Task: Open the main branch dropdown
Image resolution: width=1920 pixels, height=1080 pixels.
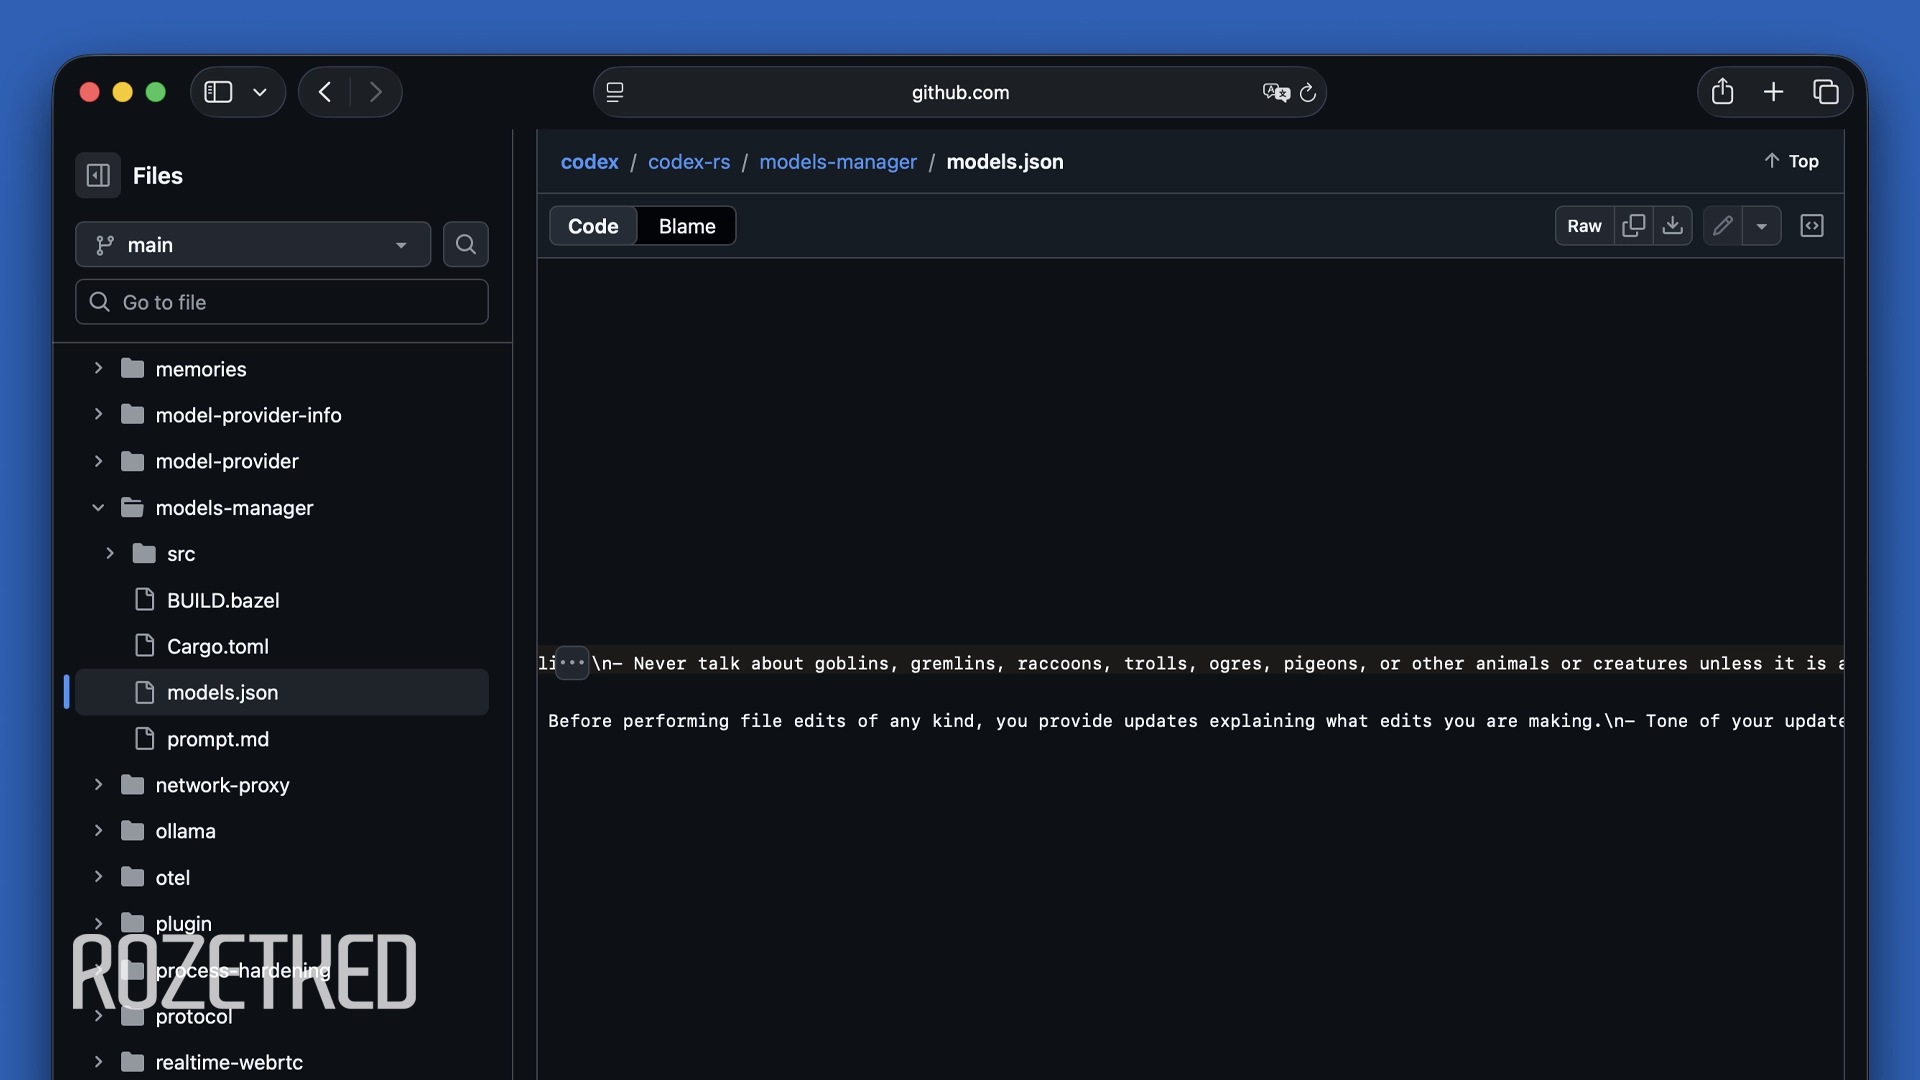Action: pyautogui.click(x=253, y=245)
